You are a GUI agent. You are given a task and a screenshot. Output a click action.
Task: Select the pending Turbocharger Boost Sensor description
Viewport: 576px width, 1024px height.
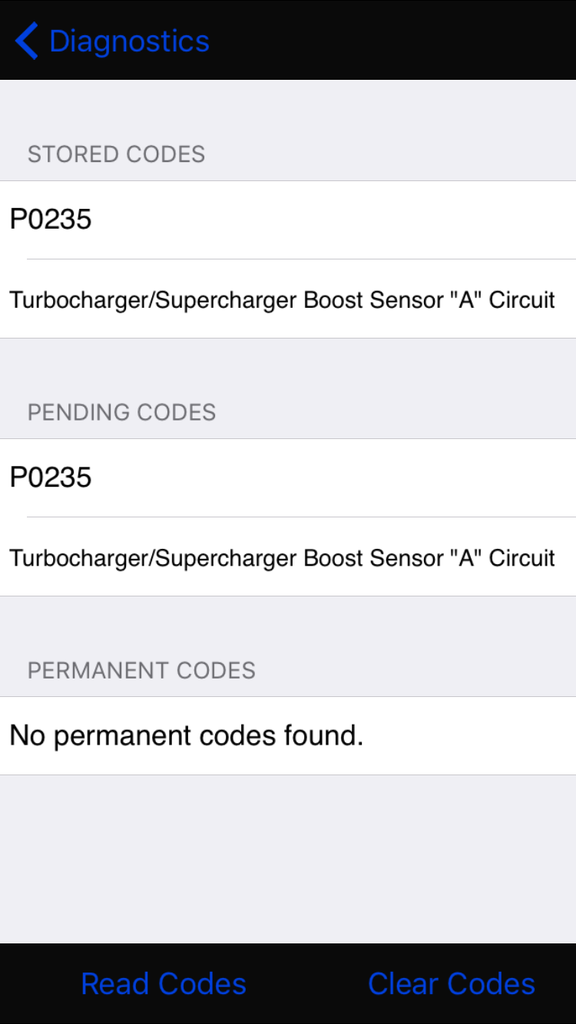coord(288,558)
